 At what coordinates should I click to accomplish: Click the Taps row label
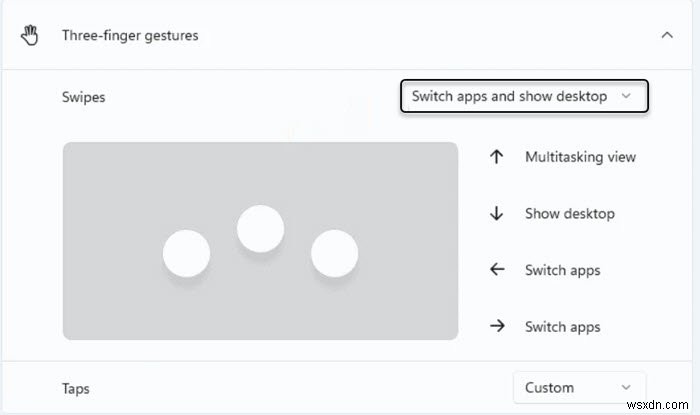(77, 388)
